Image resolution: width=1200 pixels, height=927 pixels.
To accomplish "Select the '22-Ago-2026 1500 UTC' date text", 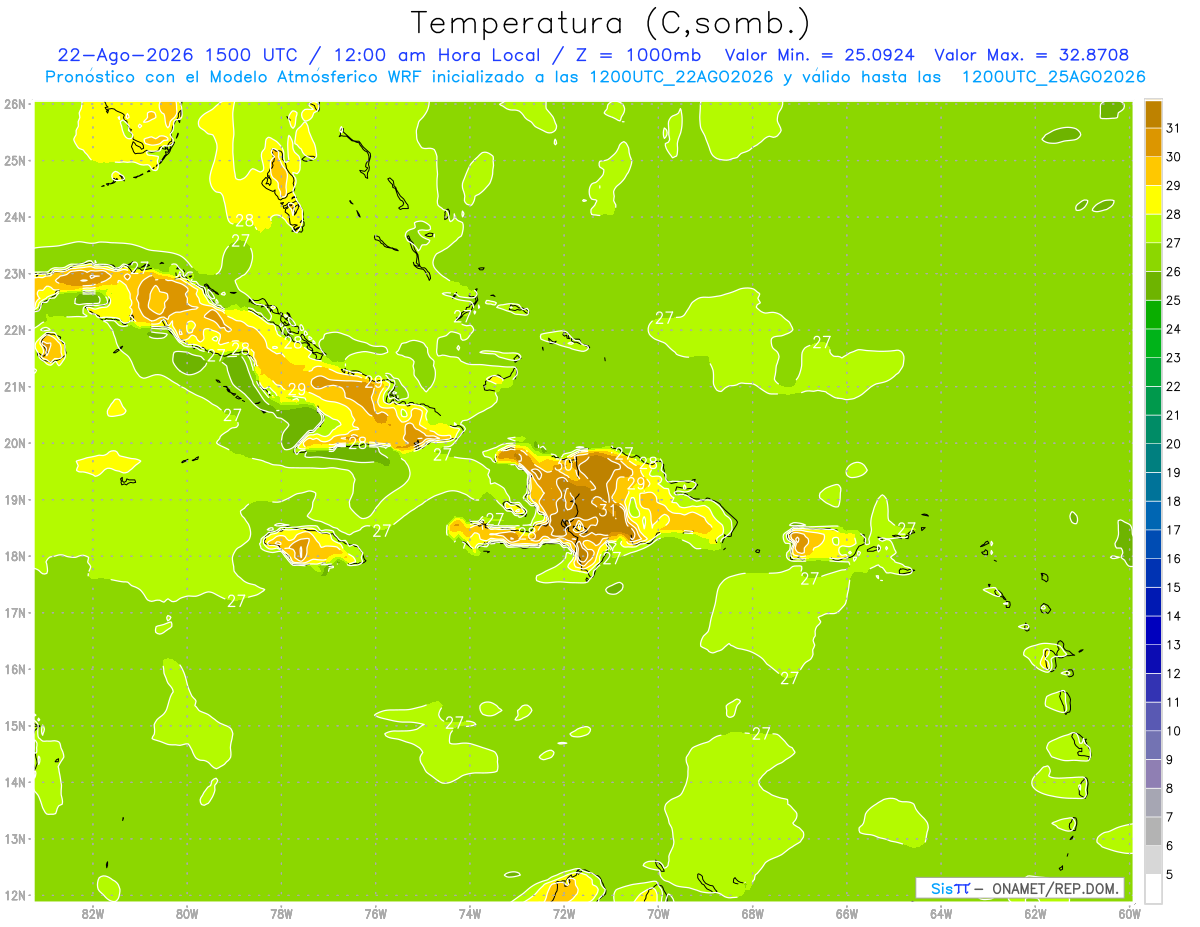I will click(x=177, y=55).
